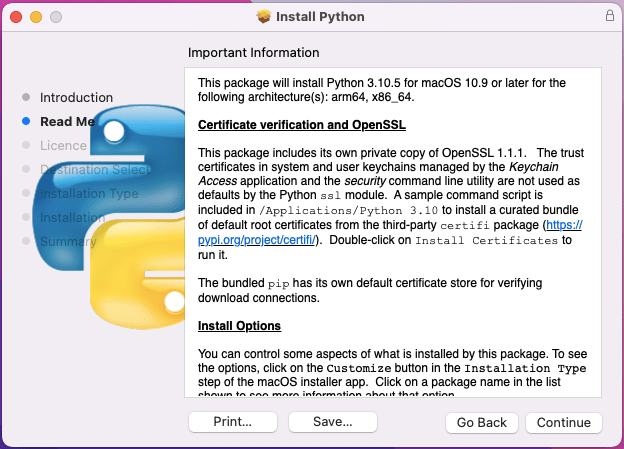Save the Read Me to a file
The width and height of the screenshot is (624, 449).
tap(333, 422)
